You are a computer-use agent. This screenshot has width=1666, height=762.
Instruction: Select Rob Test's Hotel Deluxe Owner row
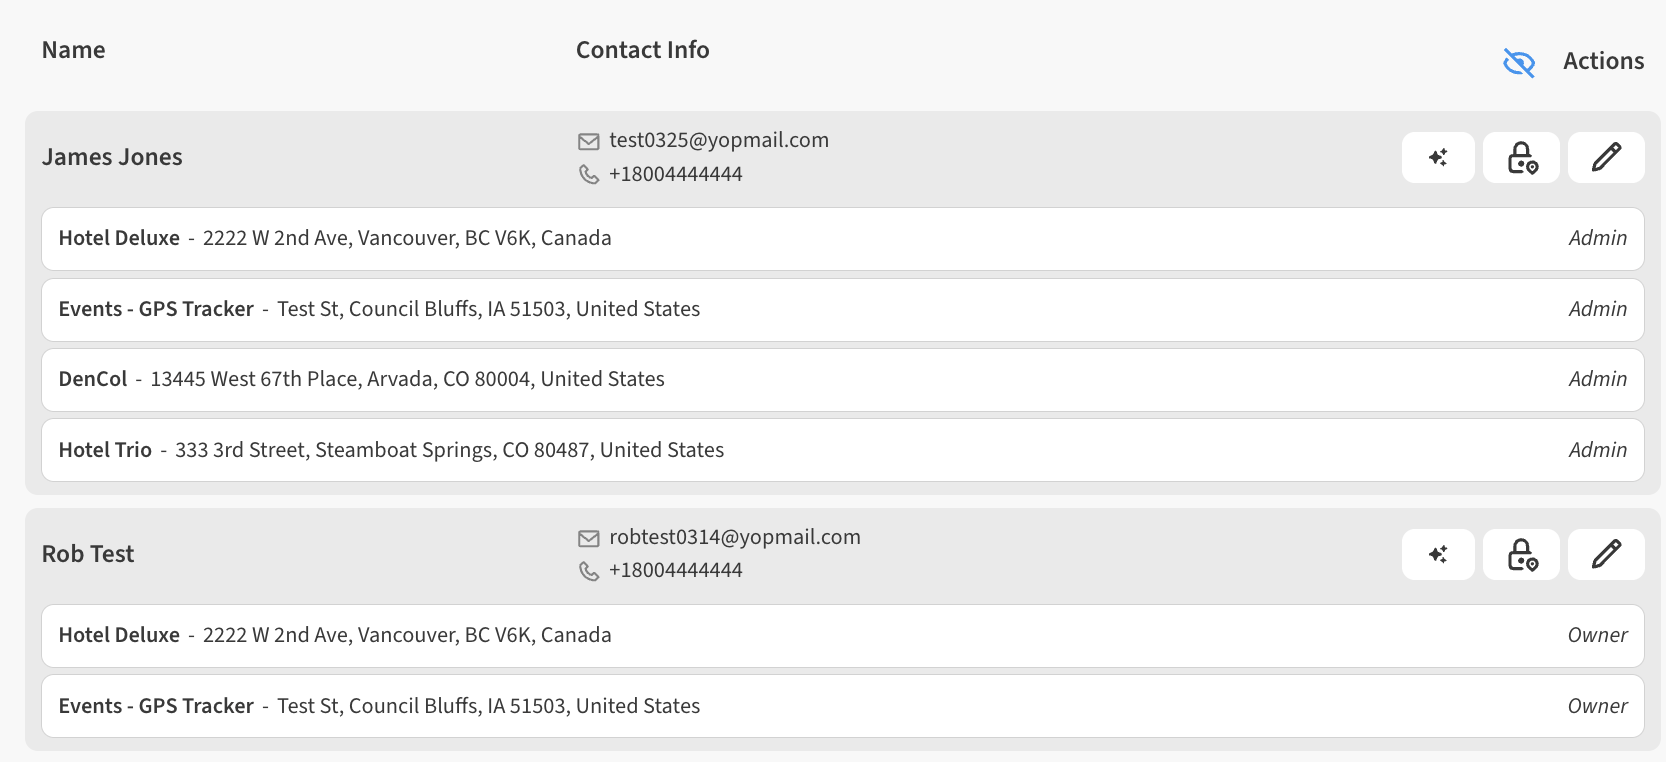click(842, 636)
